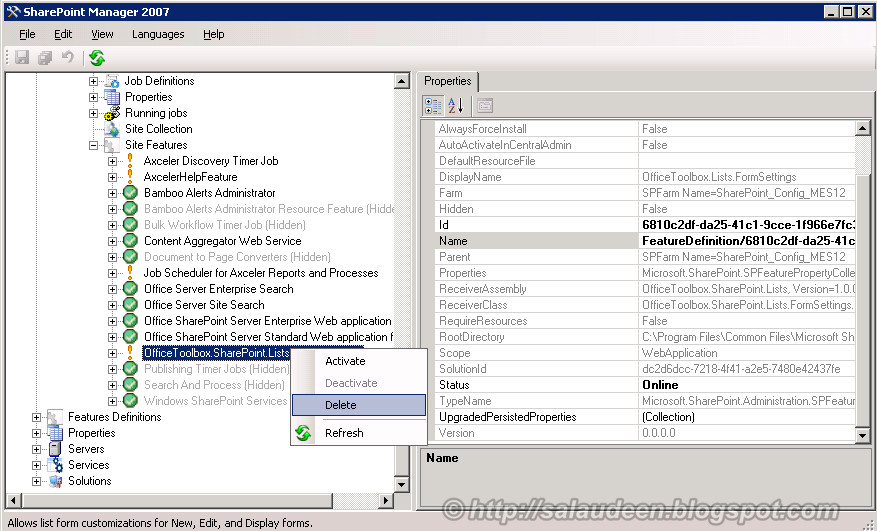Screen dimensions: 877x531
Task: Click green check icon beside Bamboo Alerts Administrator
Action: pos(130,193)
